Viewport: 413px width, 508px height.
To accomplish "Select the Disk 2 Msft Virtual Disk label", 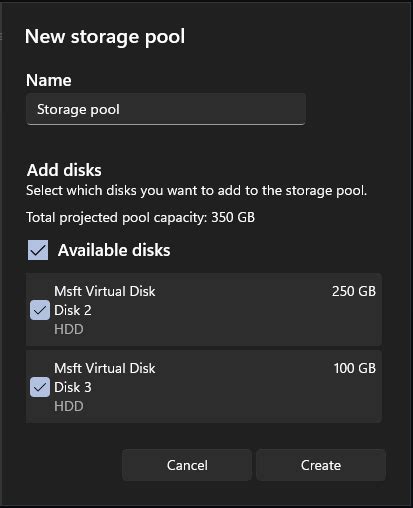I will [x=105, y=291].
